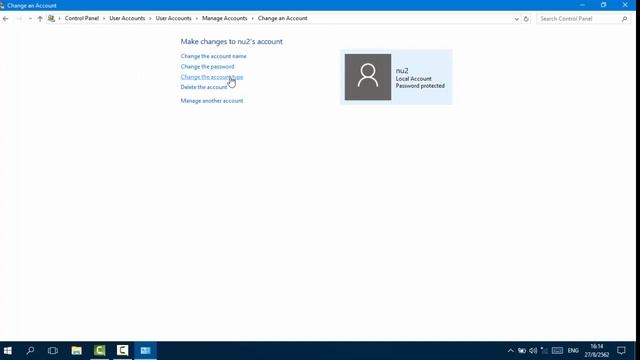Focus the Search Control Panel field
640x360 pixels.
coord(579,19)
